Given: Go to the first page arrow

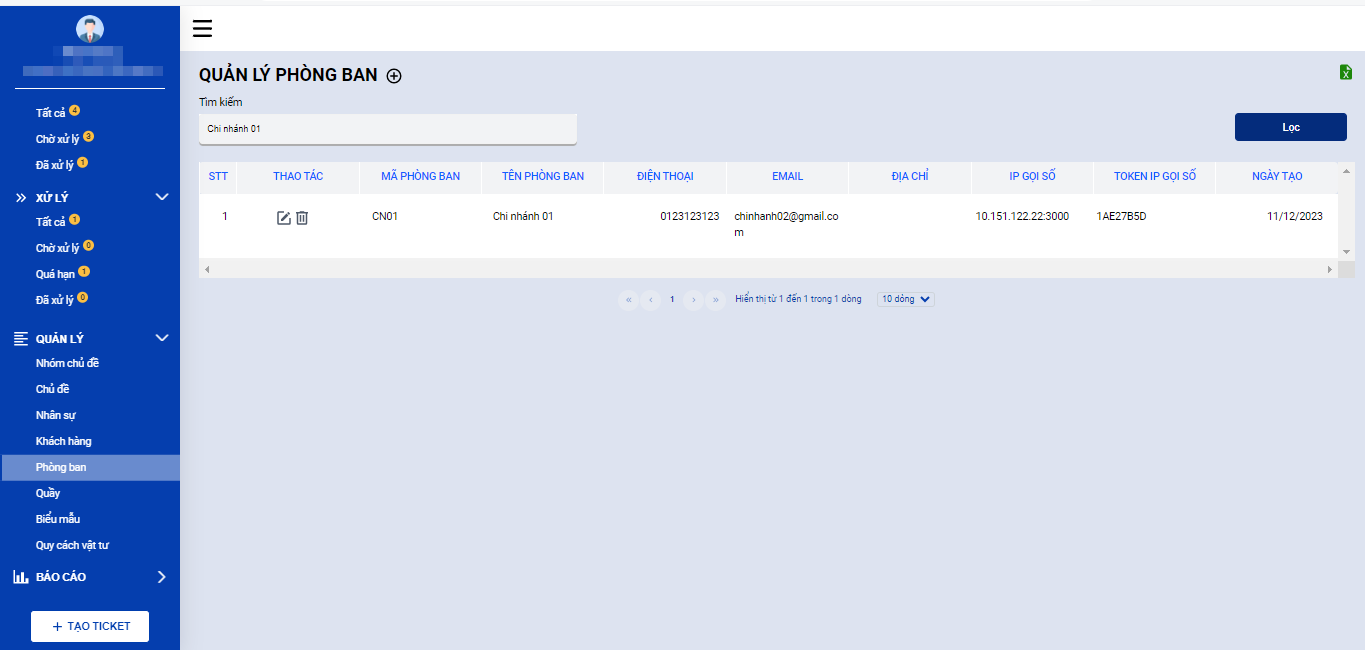Looking at the screenshot, I should [x=629, y=299].
